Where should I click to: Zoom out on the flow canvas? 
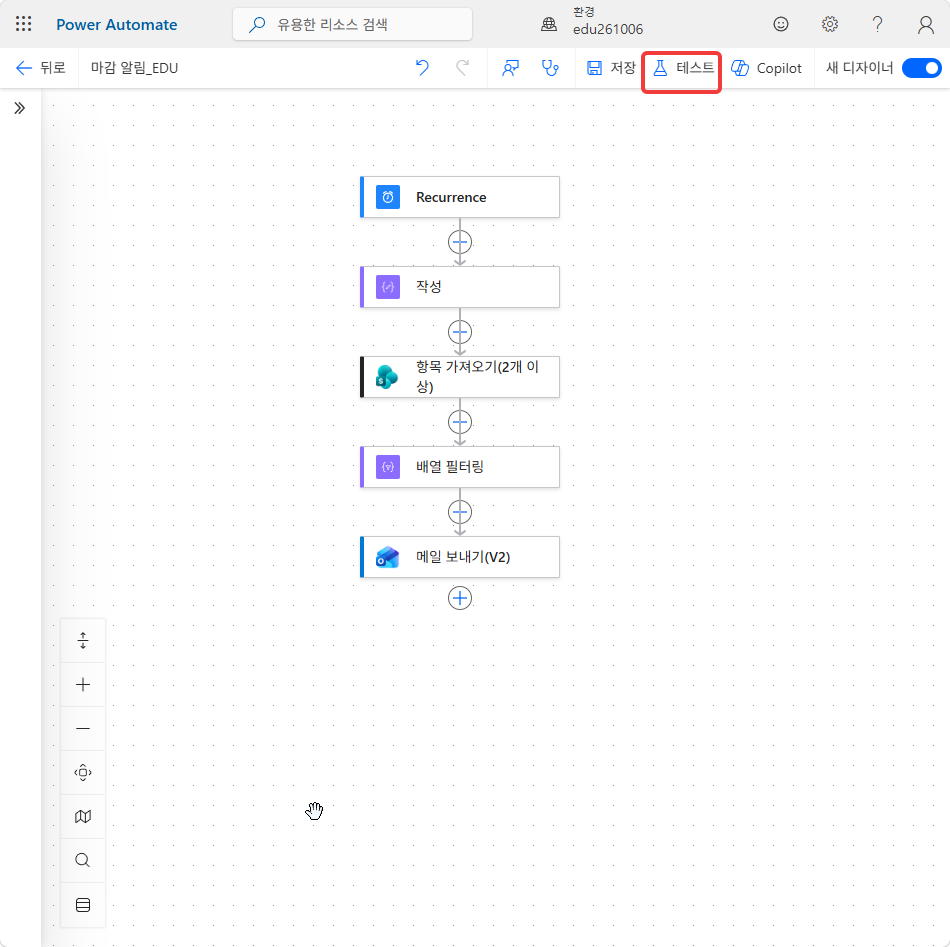[x=83, y=728]
